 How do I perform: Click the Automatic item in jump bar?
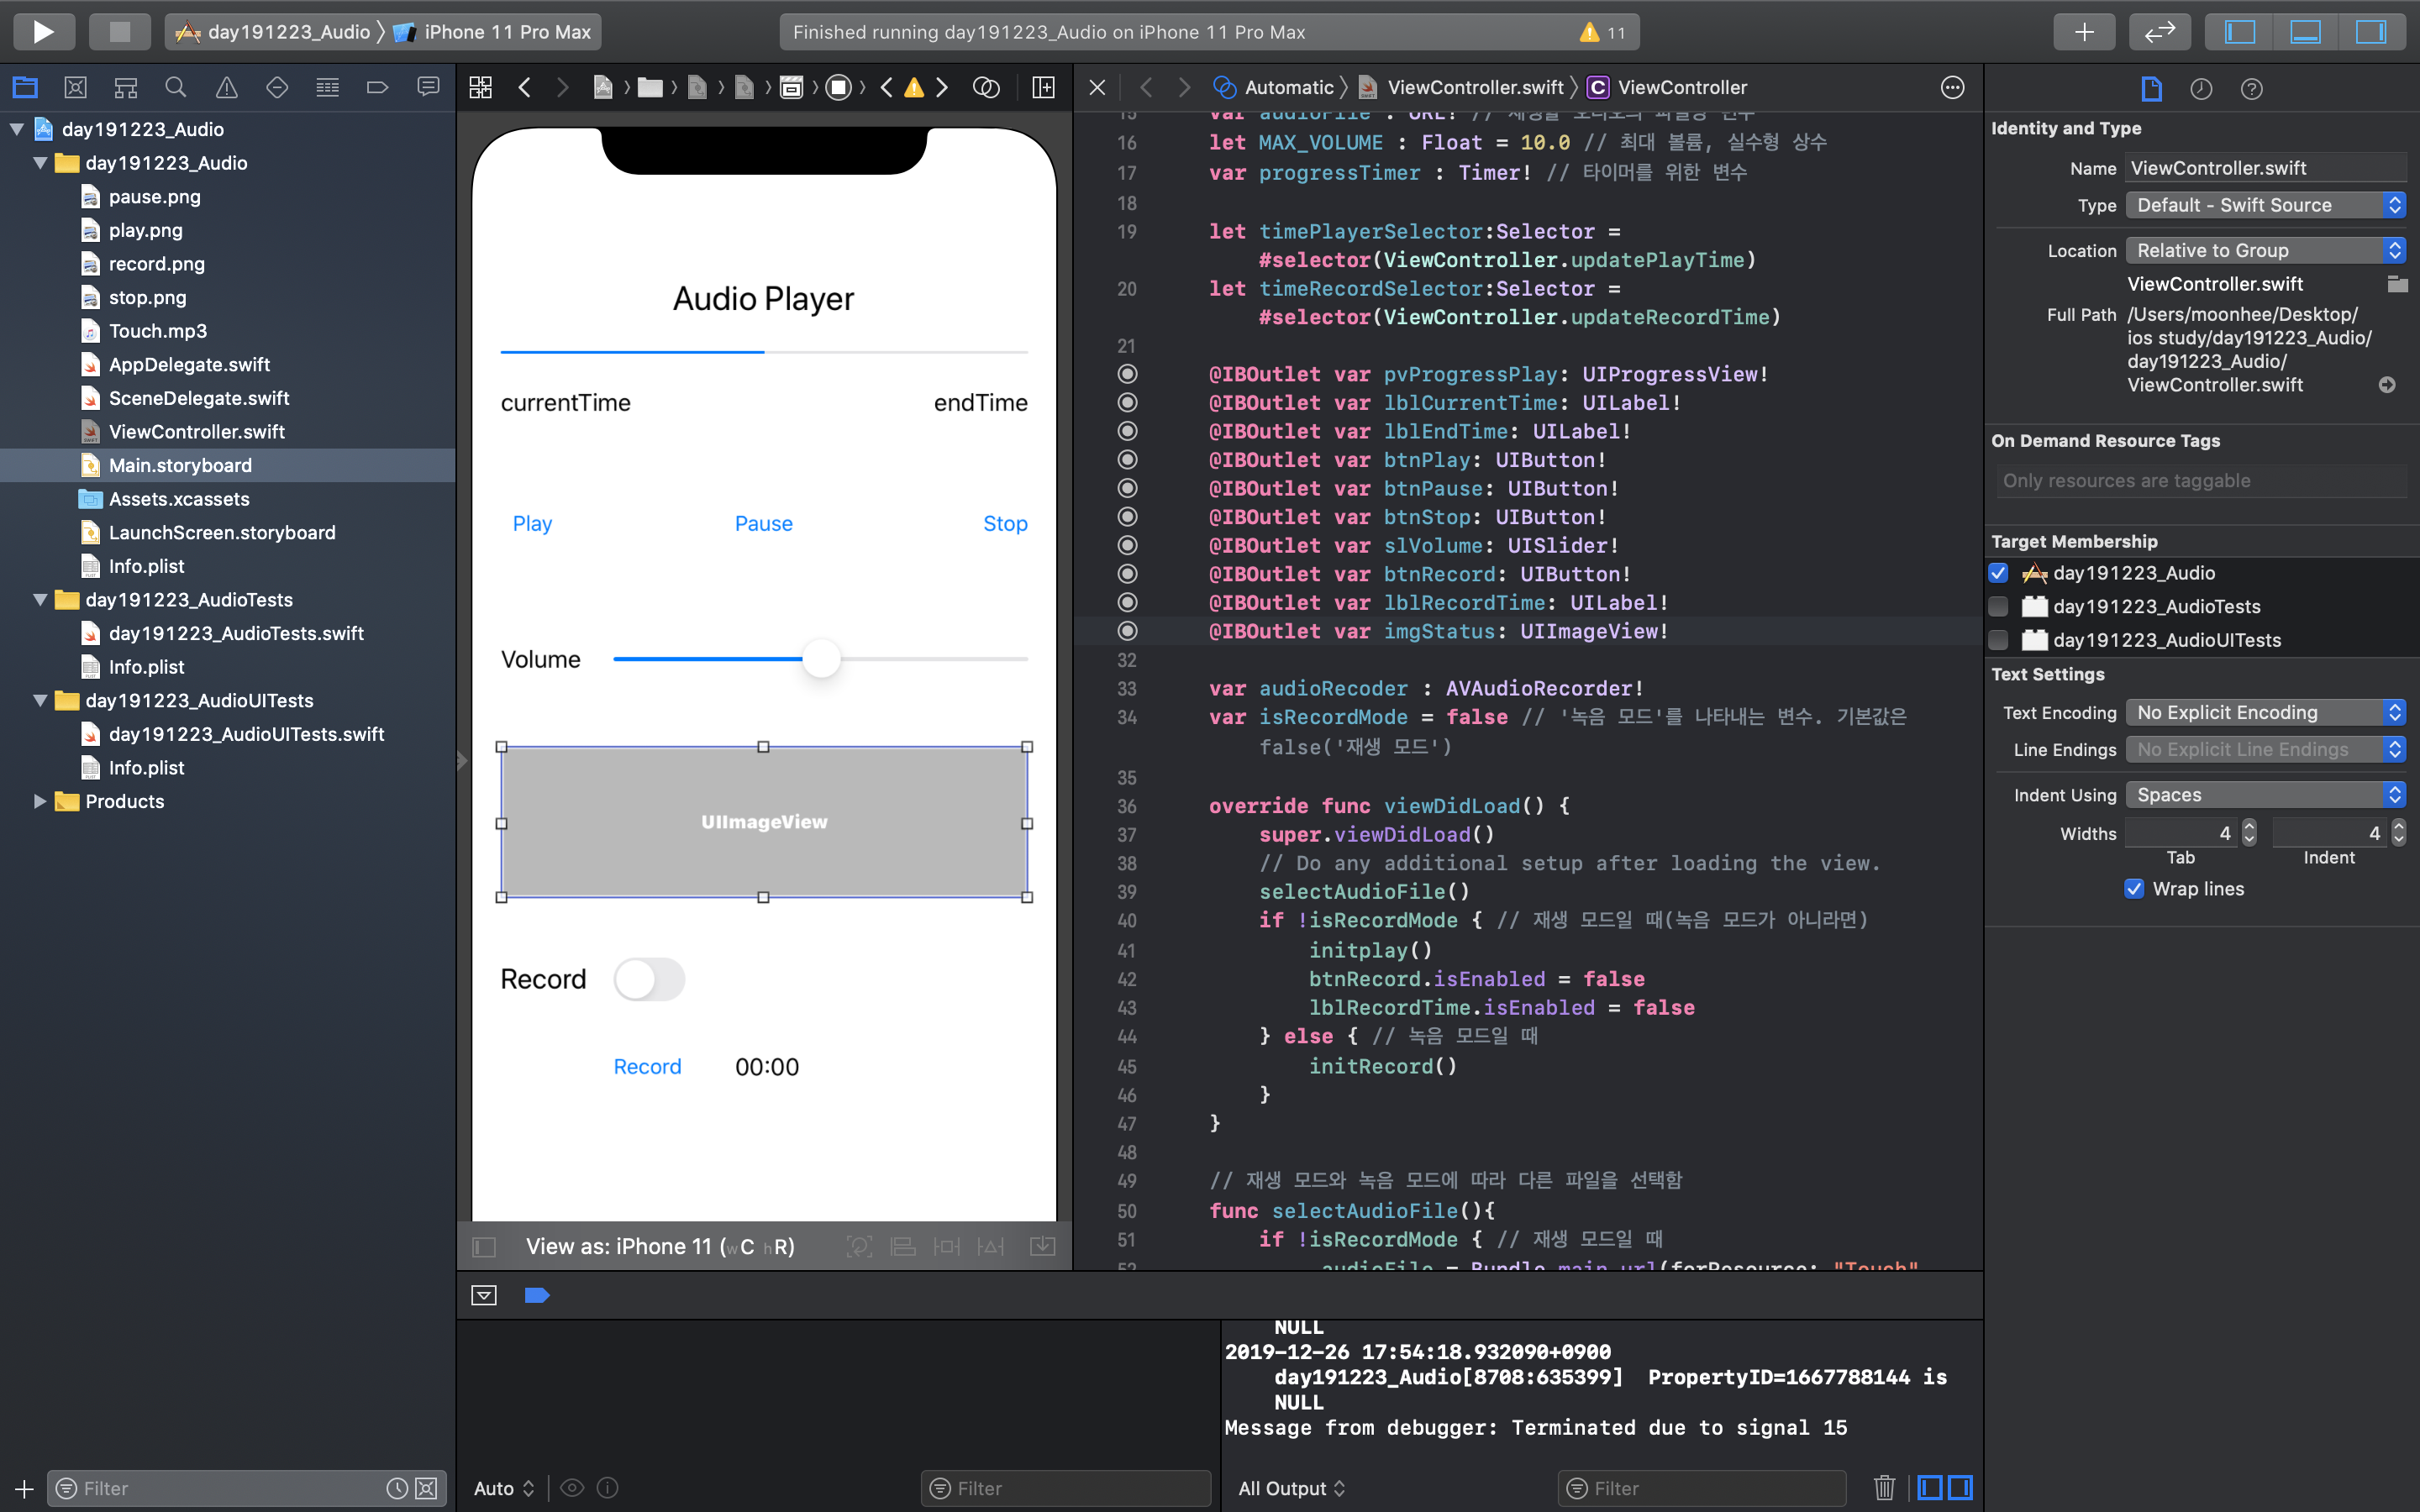pyautogui.click(x=1288, y=88)
